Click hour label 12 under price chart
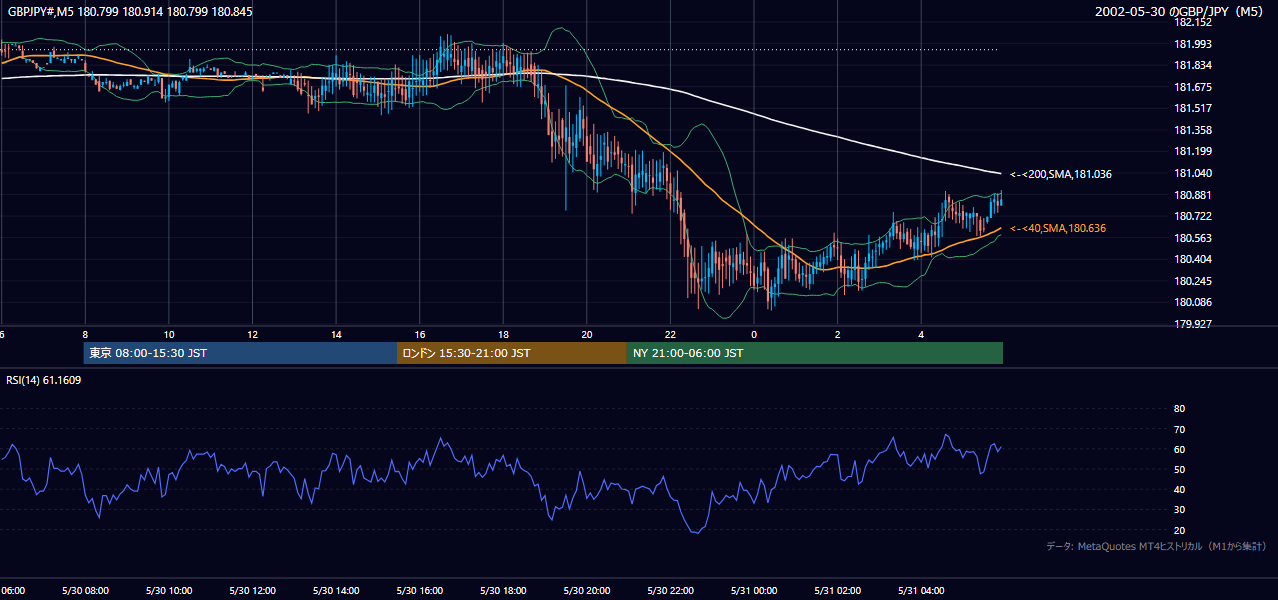This screenshot has height=600, width=1278. coord(253,334)
